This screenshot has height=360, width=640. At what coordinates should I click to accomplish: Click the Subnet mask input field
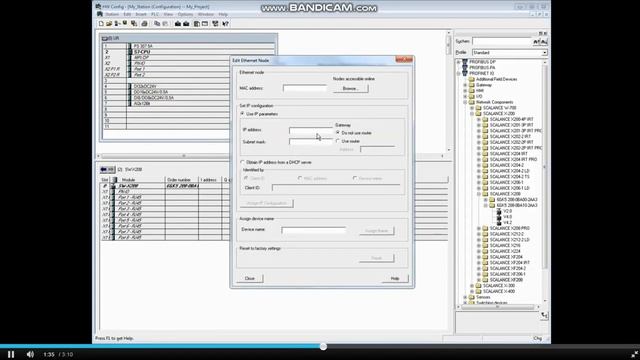click(311, 142)
